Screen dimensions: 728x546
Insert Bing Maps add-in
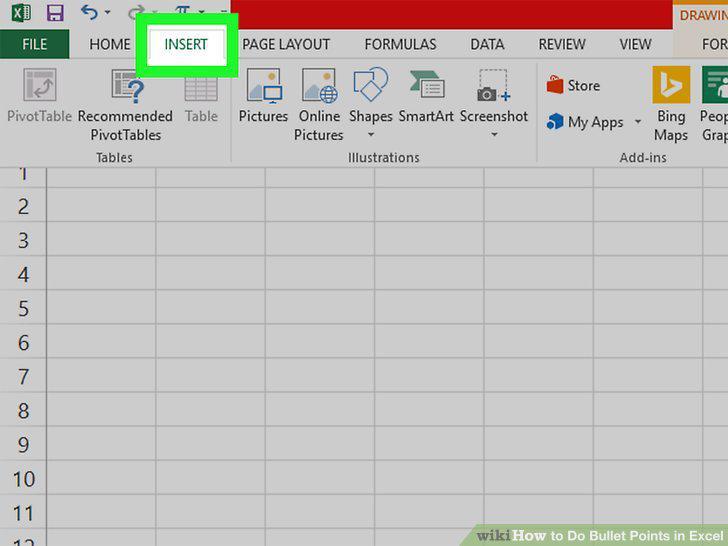pos(671,104)
